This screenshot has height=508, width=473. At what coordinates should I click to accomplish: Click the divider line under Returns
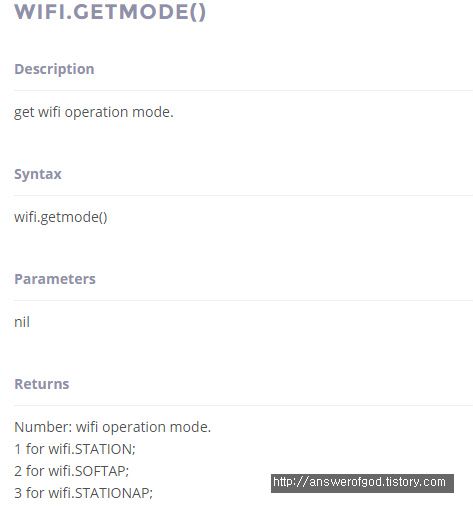click(243, 406)
